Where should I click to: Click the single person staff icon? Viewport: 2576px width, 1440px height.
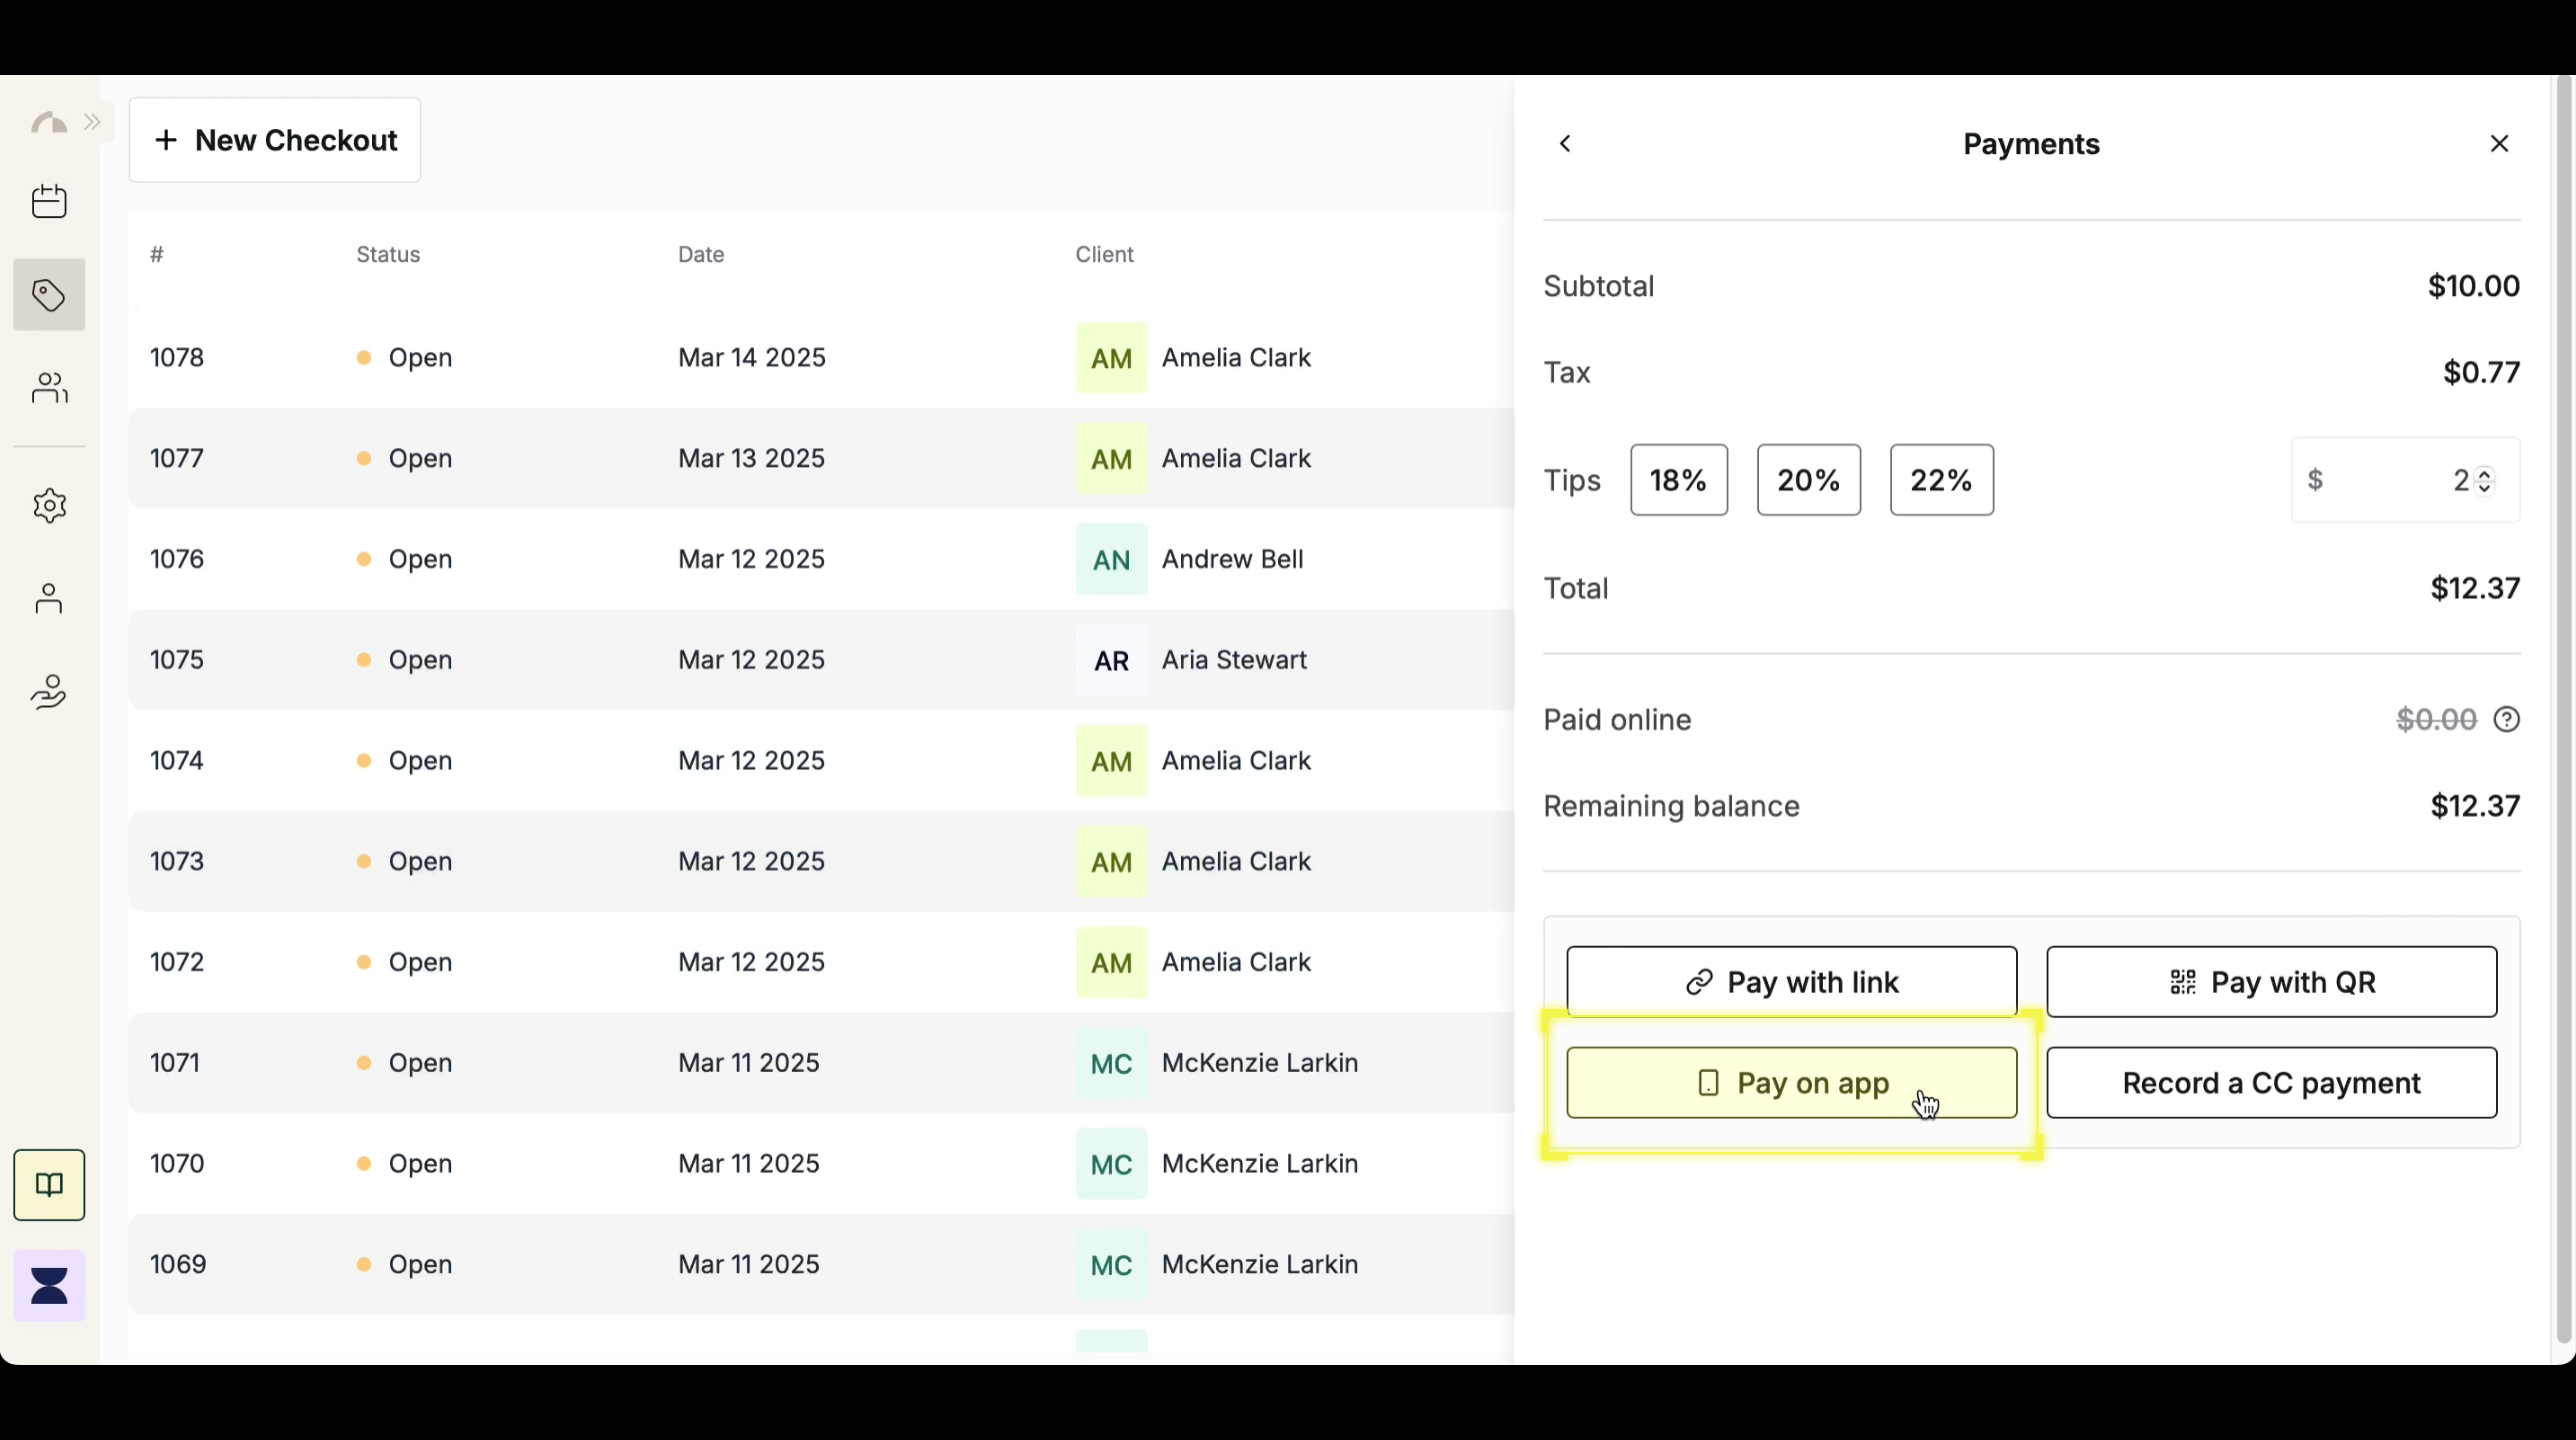[x=49, y=599]
